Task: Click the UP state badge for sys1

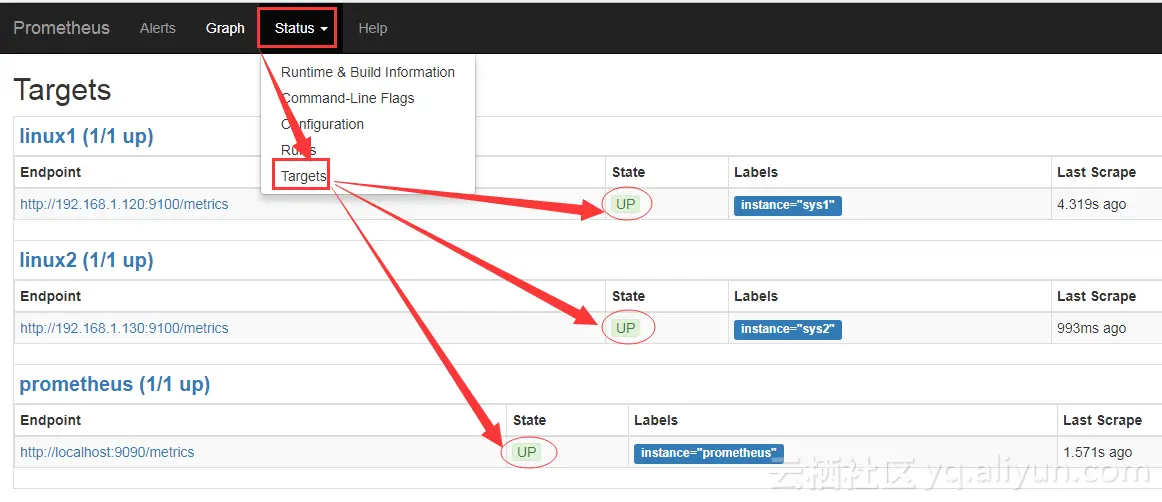Action: [x=626, y=205]
